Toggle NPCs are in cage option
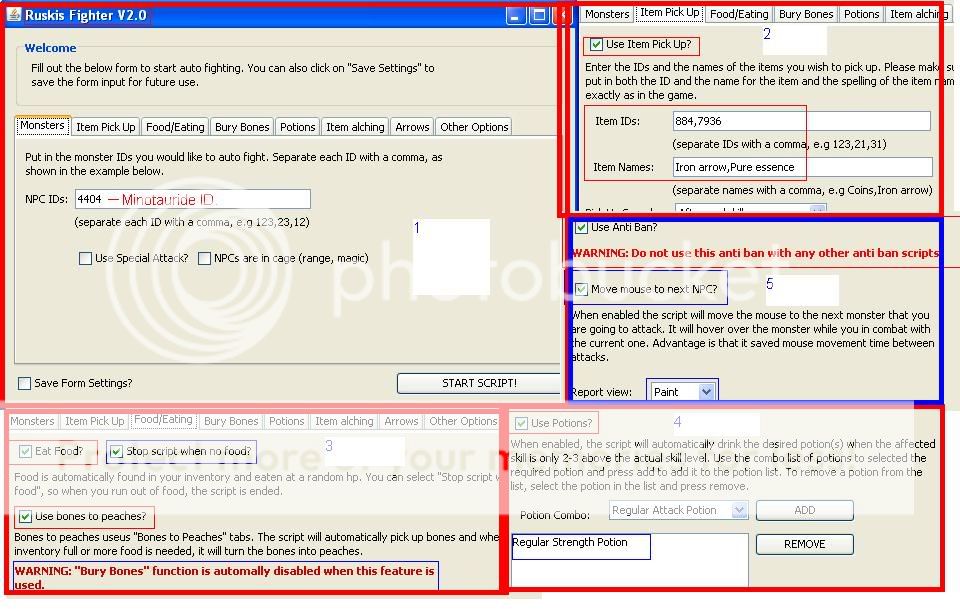 (205, 259)
